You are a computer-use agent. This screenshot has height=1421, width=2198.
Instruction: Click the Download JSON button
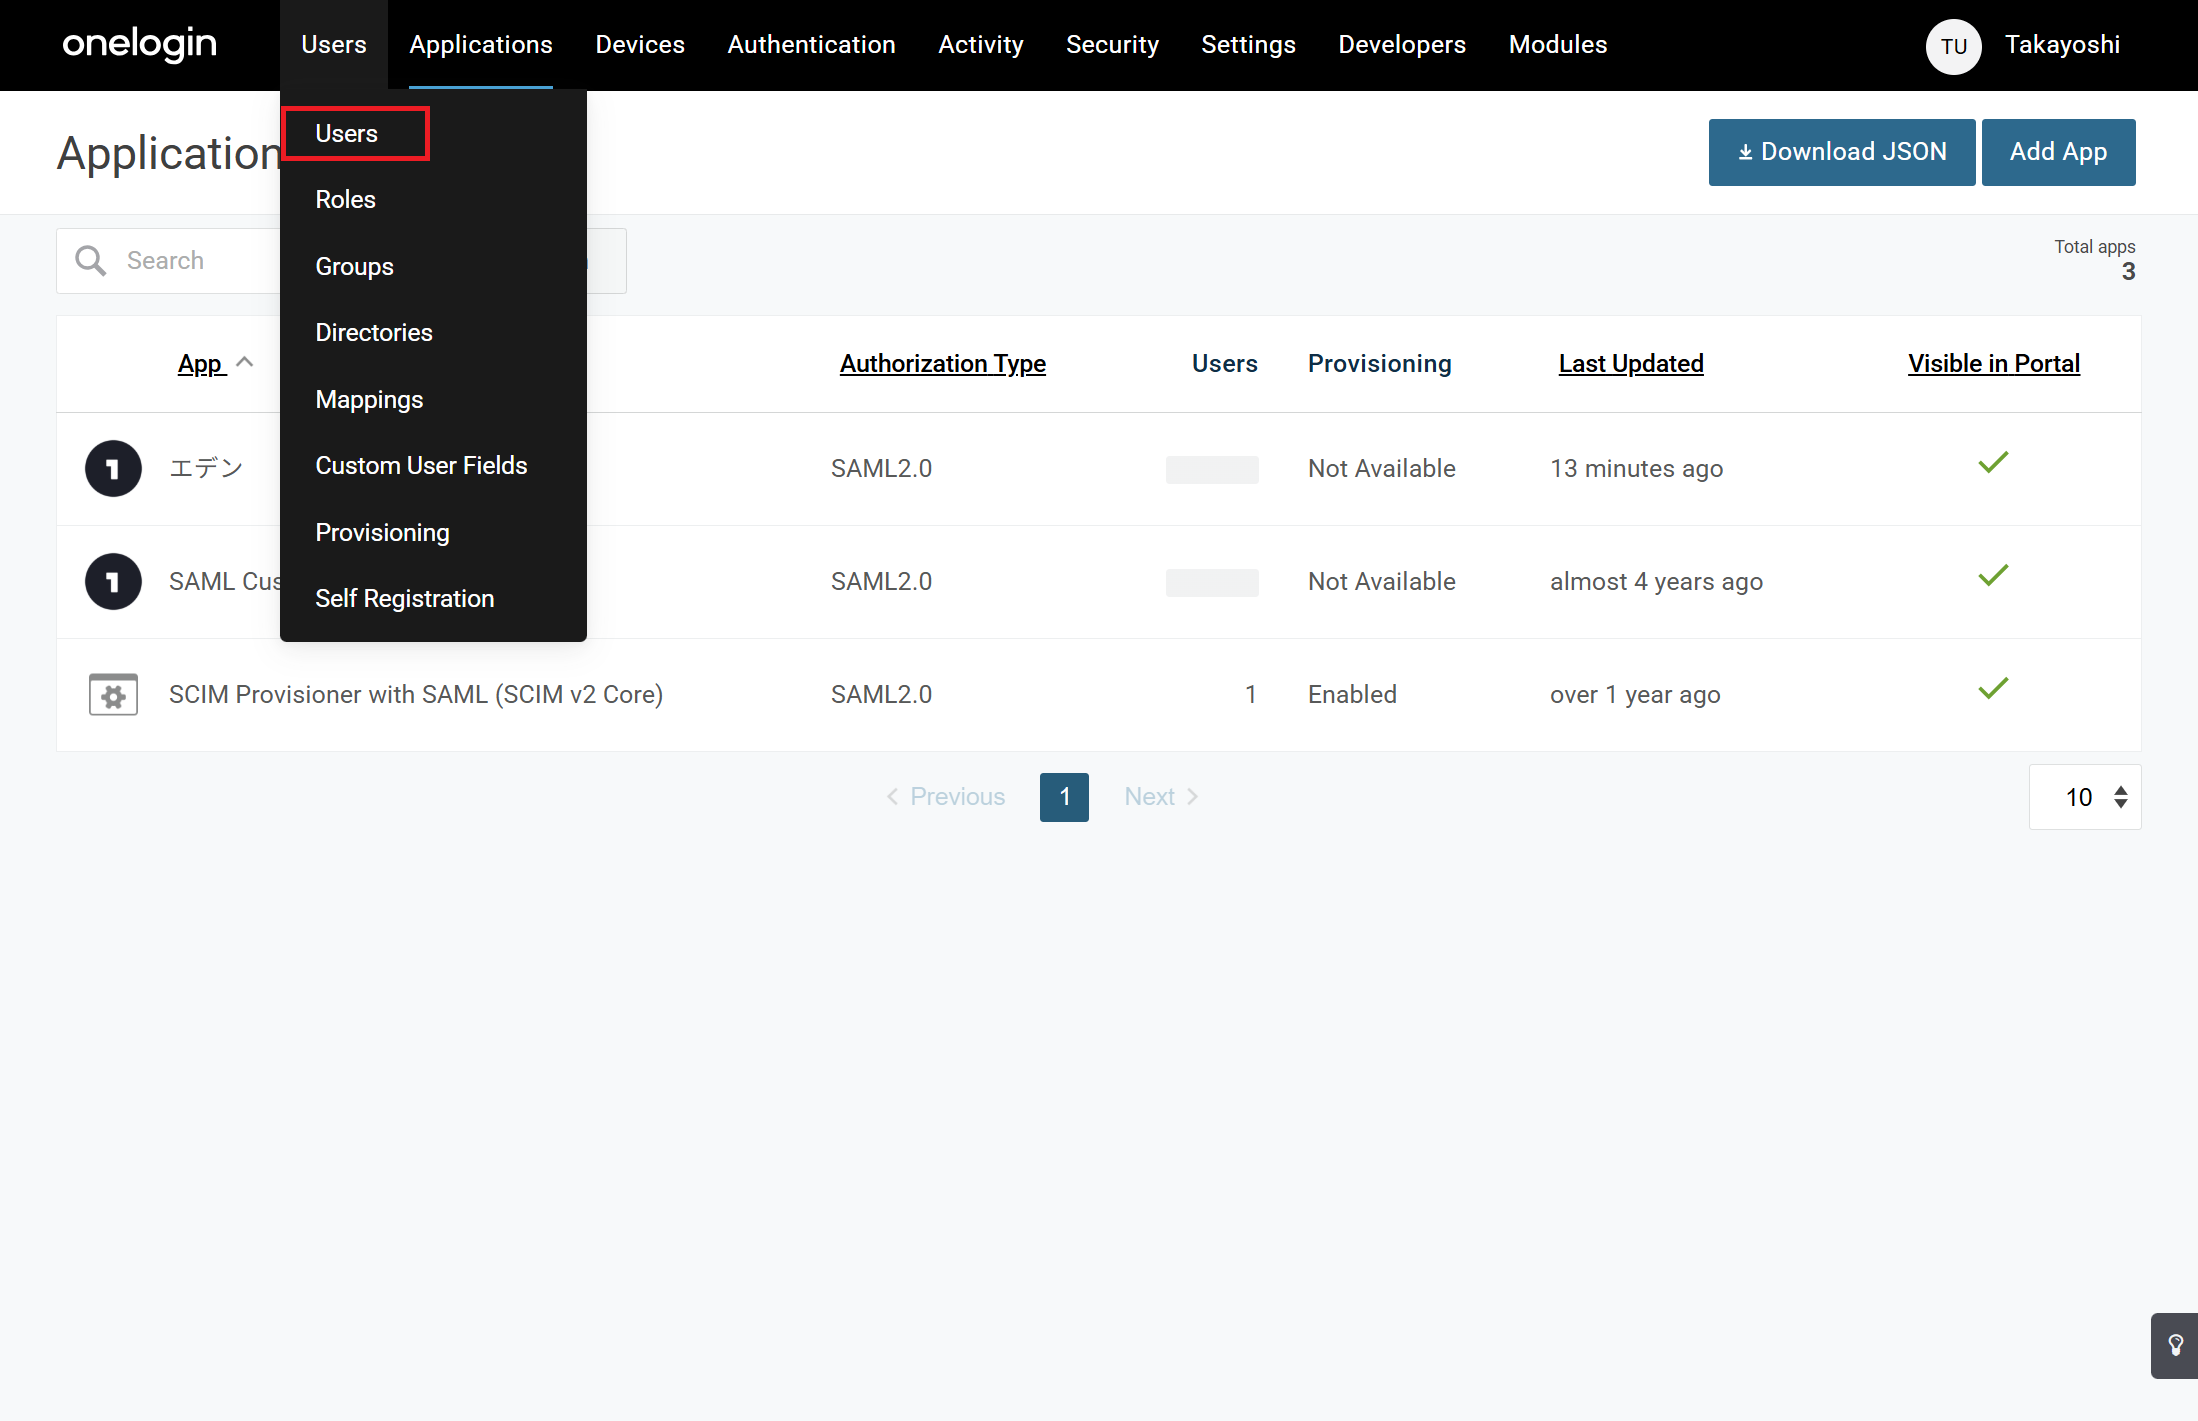coord(1841,152)
